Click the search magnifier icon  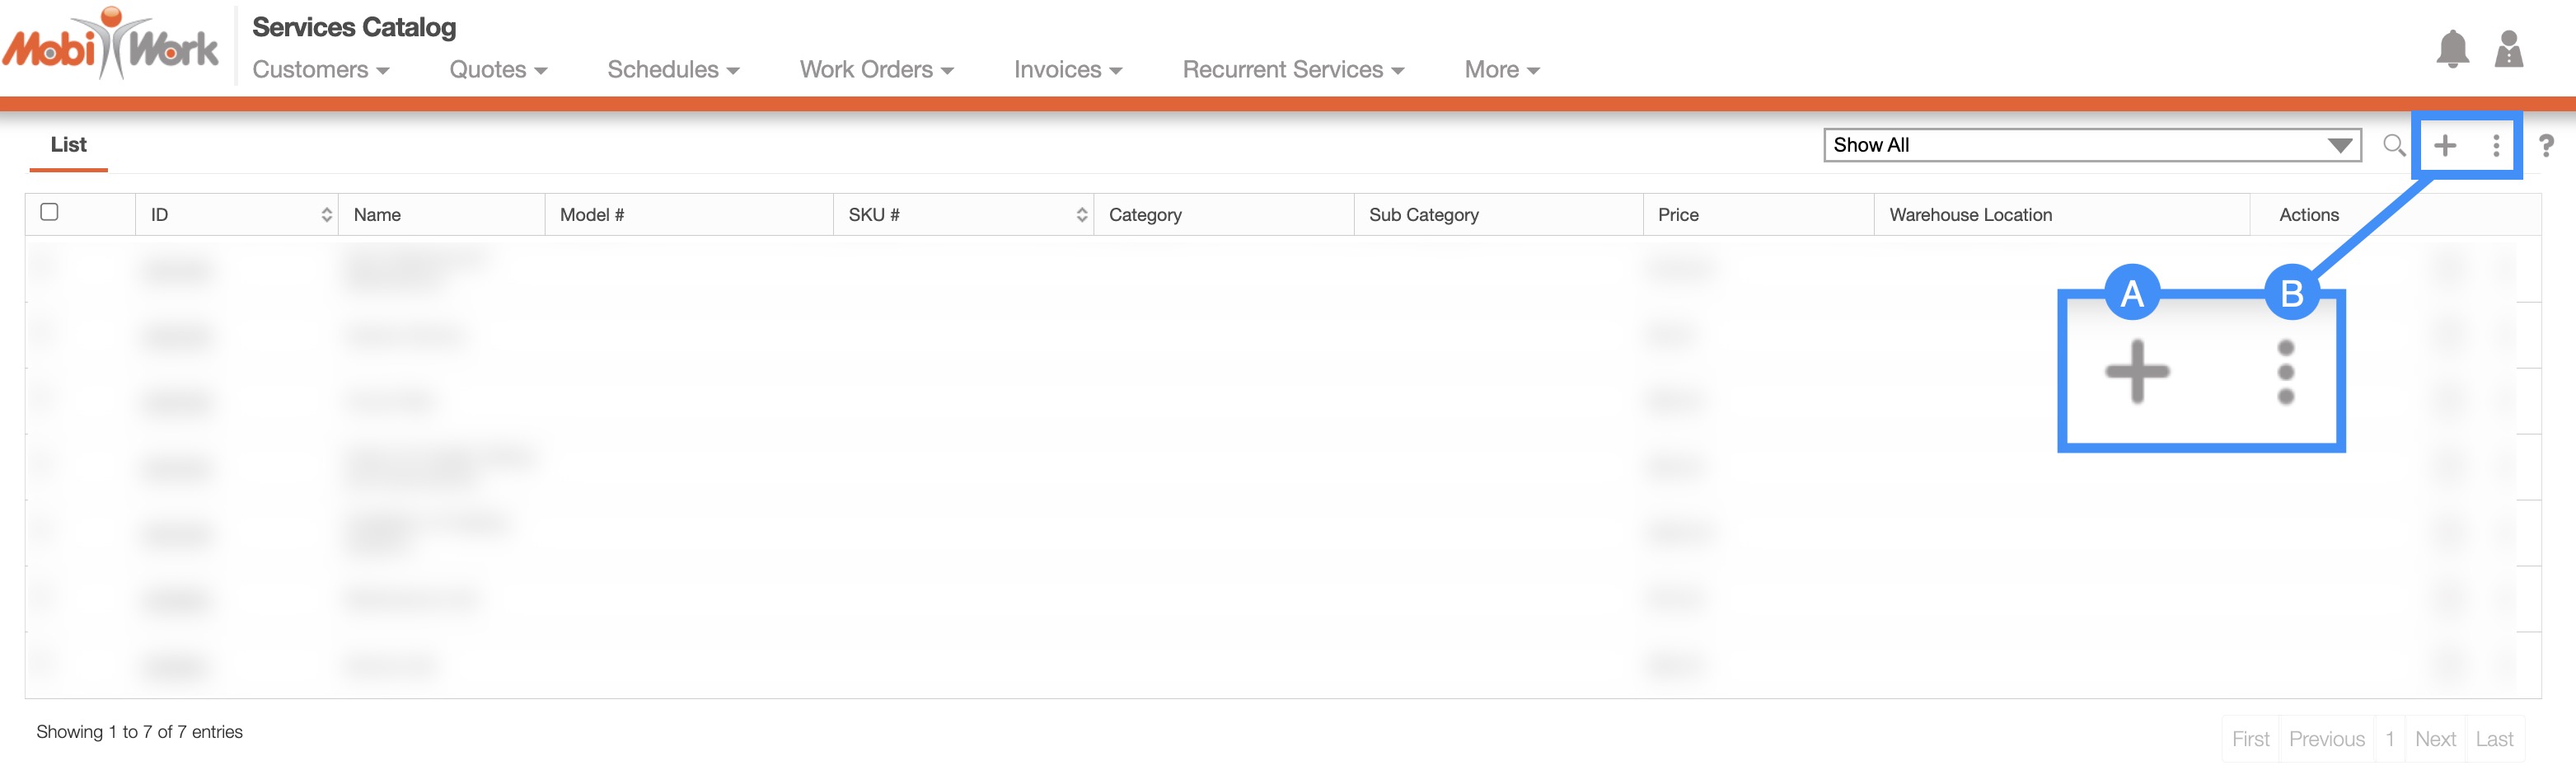[x=2393, y=146]
